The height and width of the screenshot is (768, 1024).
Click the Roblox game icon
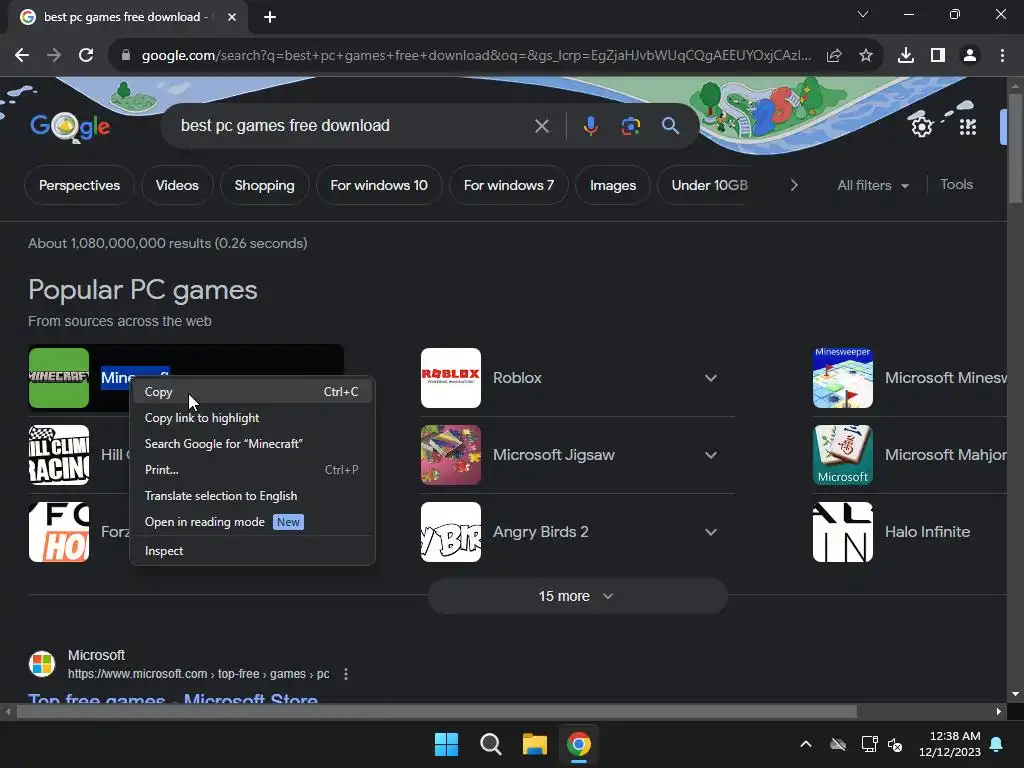451,378
